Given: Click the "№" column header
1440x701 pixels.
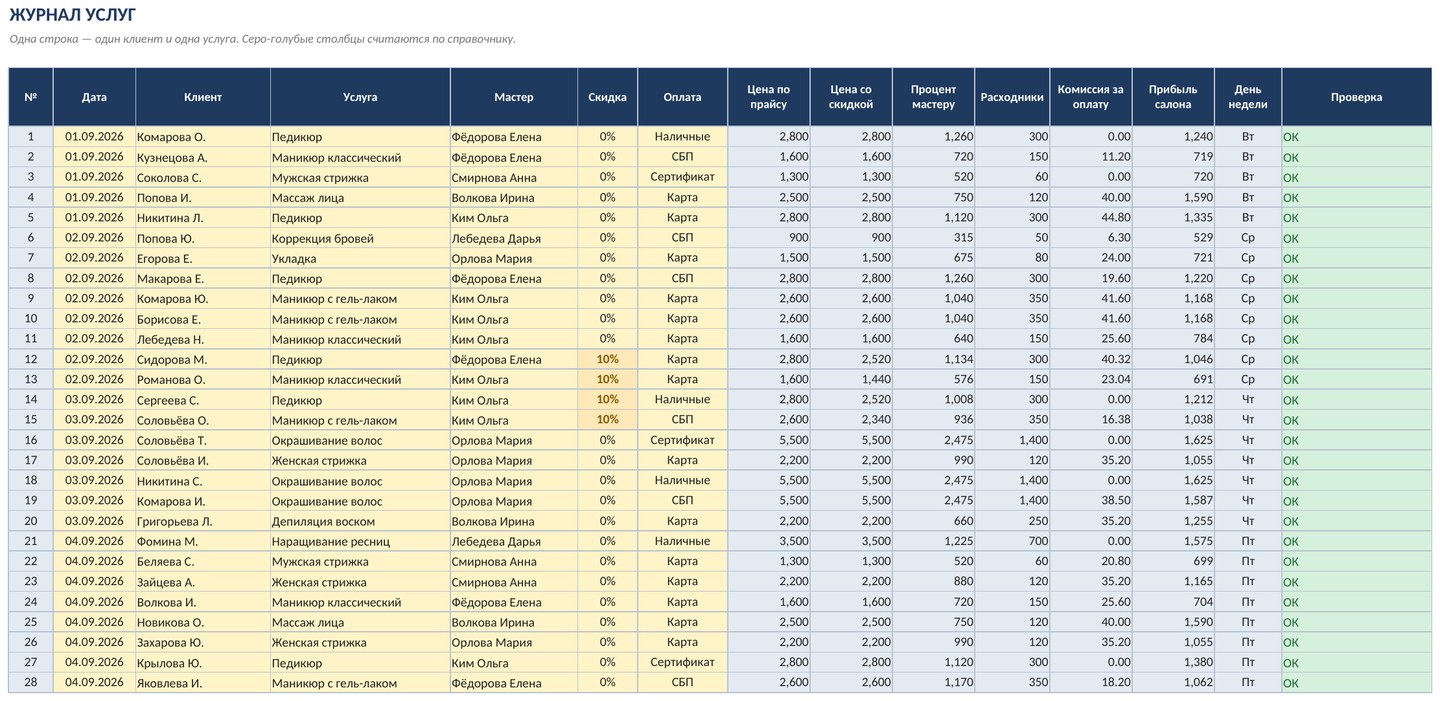Looking at the screenshot, I should coord(31,97).
